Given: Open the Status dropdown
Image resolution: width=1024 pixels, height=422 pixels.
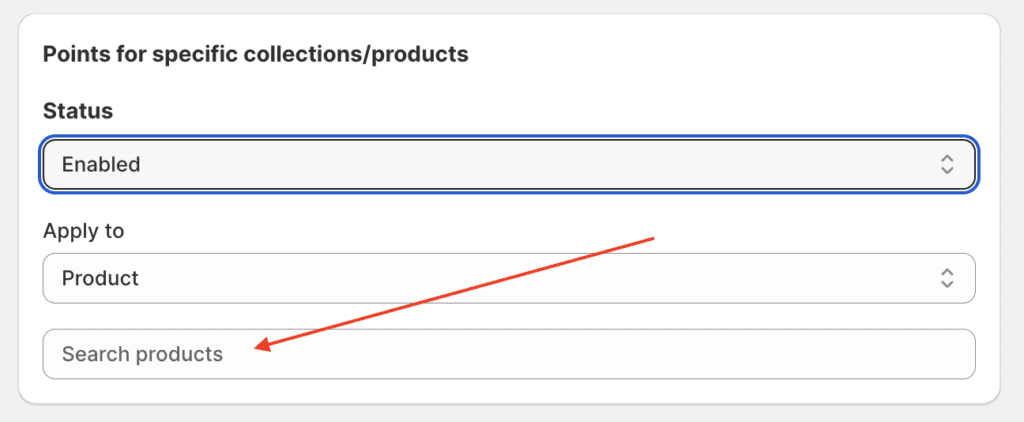Looking at the screenshot, I should (508, 164).
